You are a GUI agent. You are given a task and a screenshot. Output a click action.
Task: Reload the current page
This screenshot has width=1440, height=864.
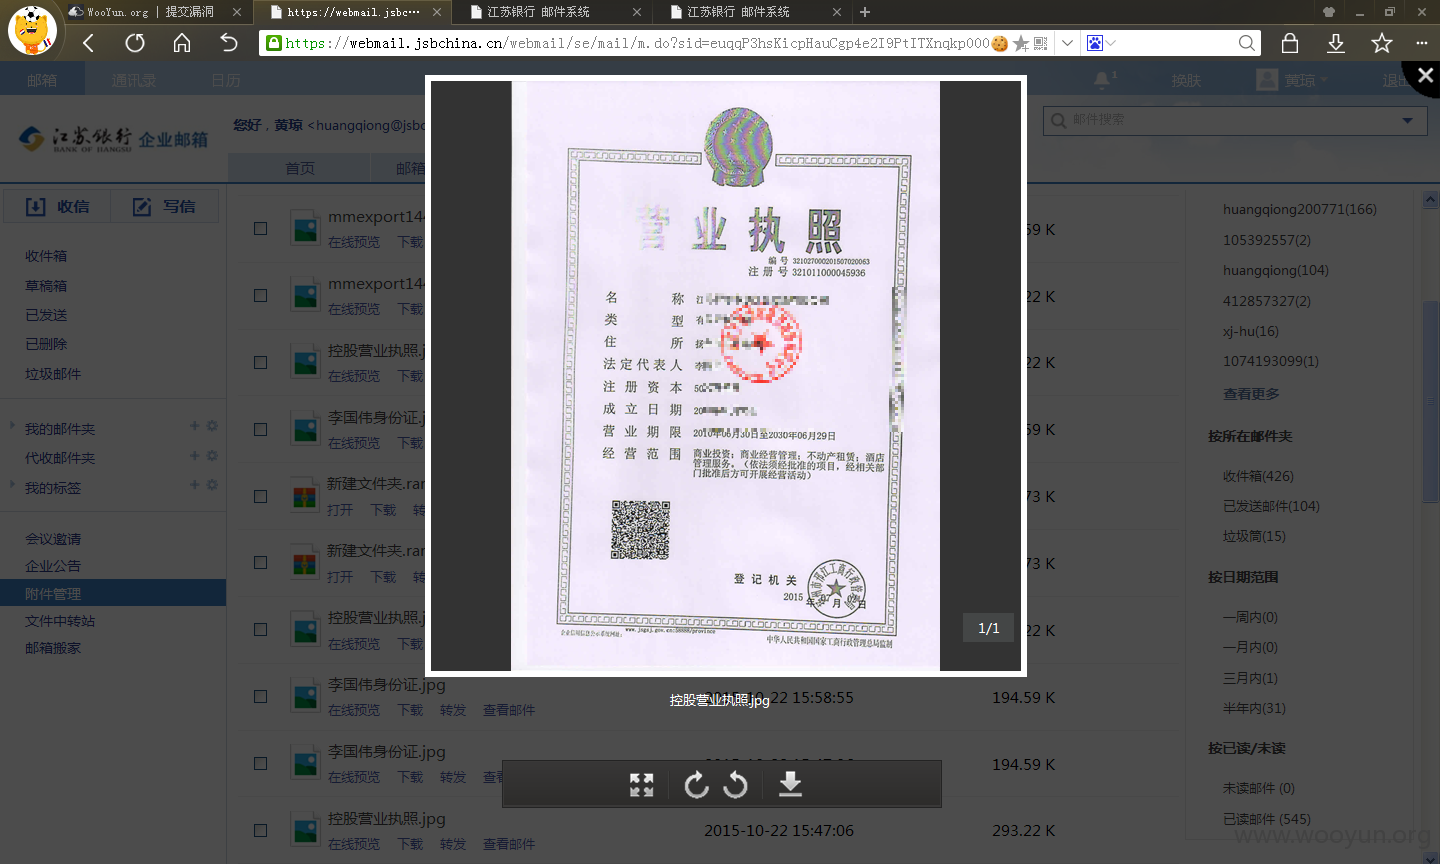(135, 43)
